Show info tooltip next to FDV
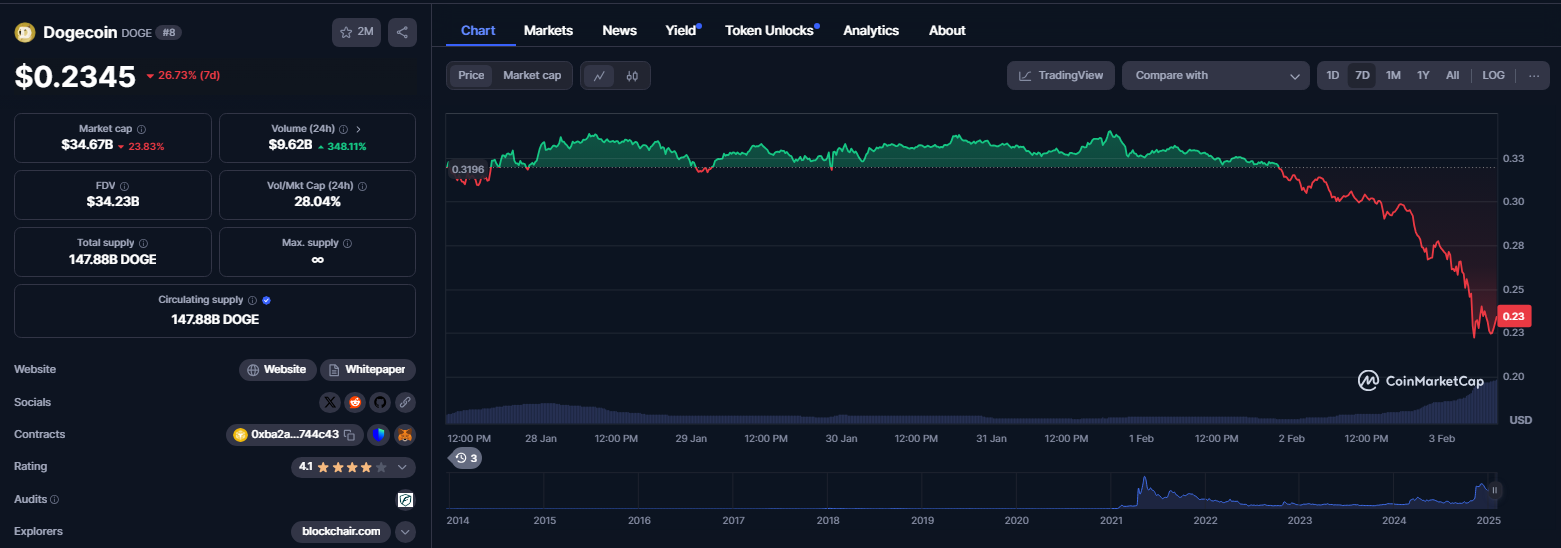 click(124, 186)
